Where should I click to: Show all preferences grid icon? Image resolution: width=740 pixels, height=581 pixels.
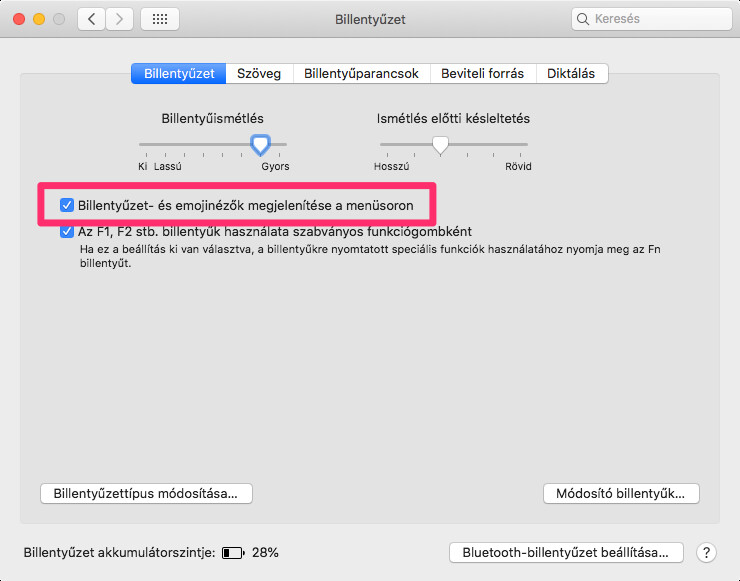(x=160, y=19)
